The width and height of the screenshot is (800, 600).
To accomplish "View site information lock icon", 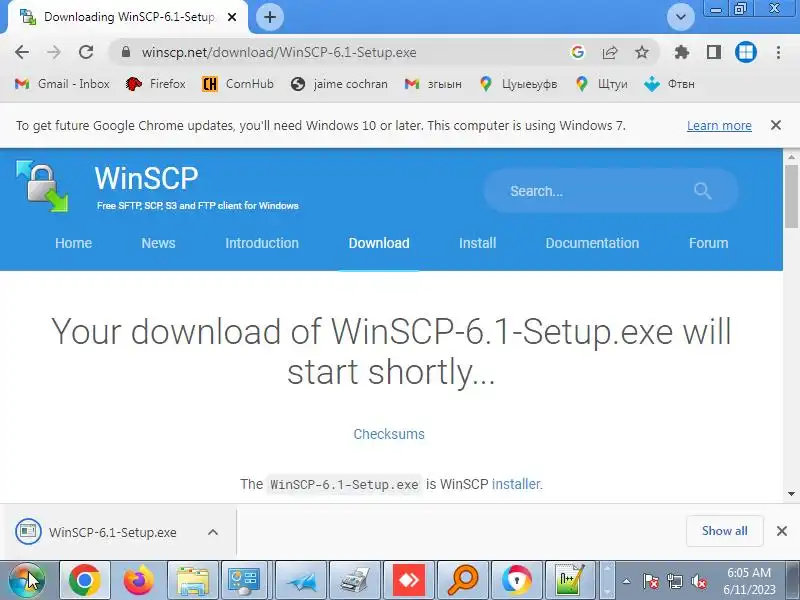I will [x=126, y=52].
